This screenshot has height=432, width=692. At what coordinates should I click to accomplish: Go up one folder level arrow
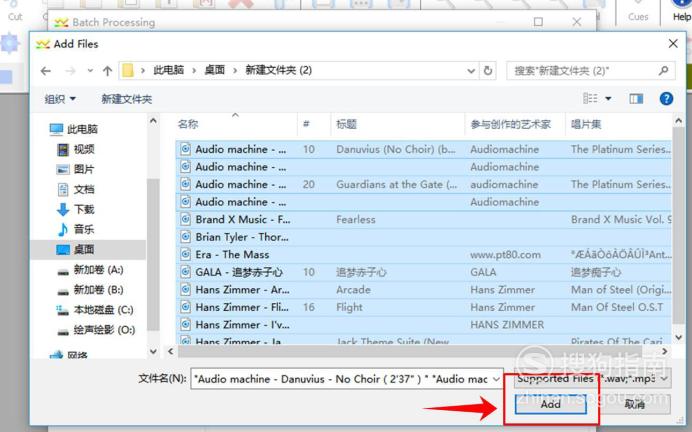(x=107, y=71)
